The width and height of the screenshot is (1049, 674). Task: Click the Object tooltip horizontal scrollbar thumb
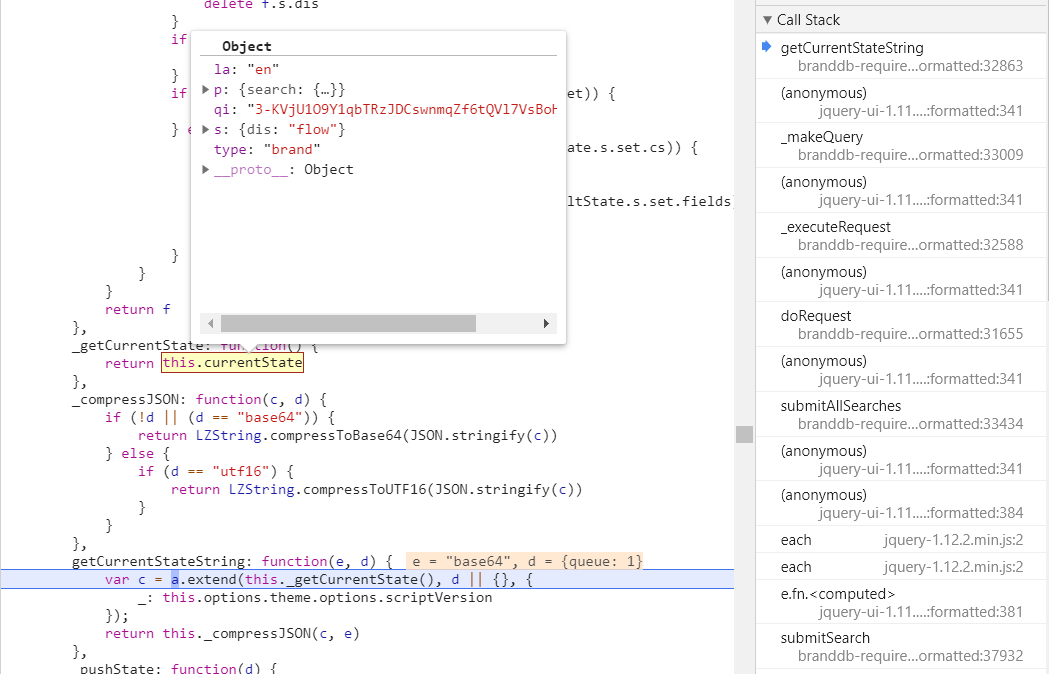[348, 324]
